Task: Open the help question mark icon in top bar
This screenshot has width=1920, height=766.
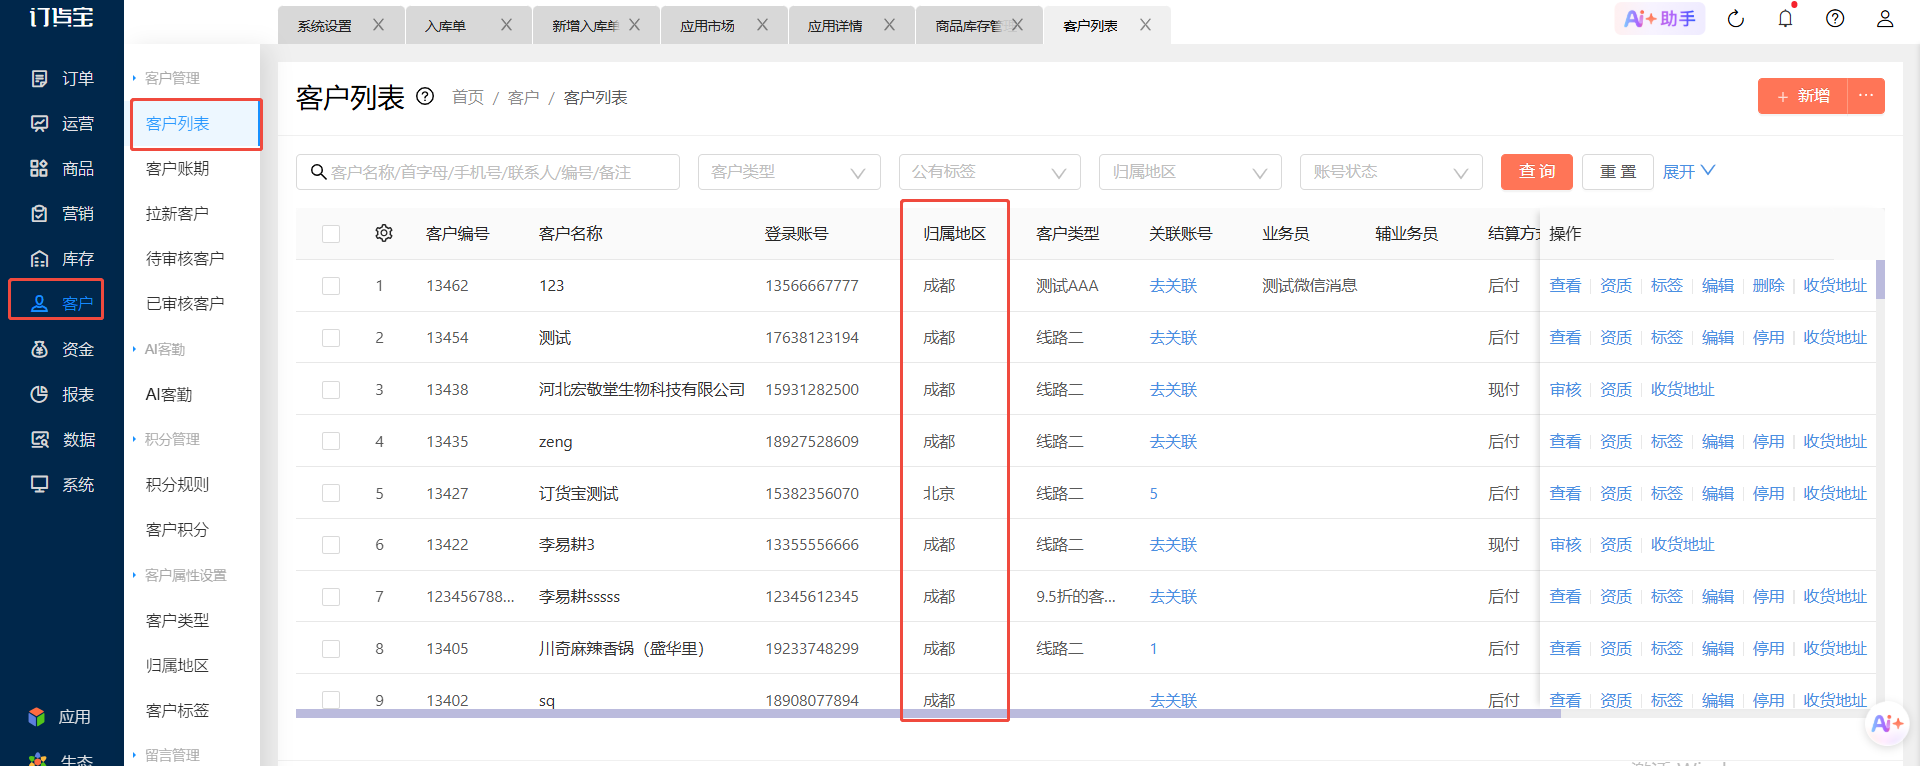Action: click(x=1835, y=18)
